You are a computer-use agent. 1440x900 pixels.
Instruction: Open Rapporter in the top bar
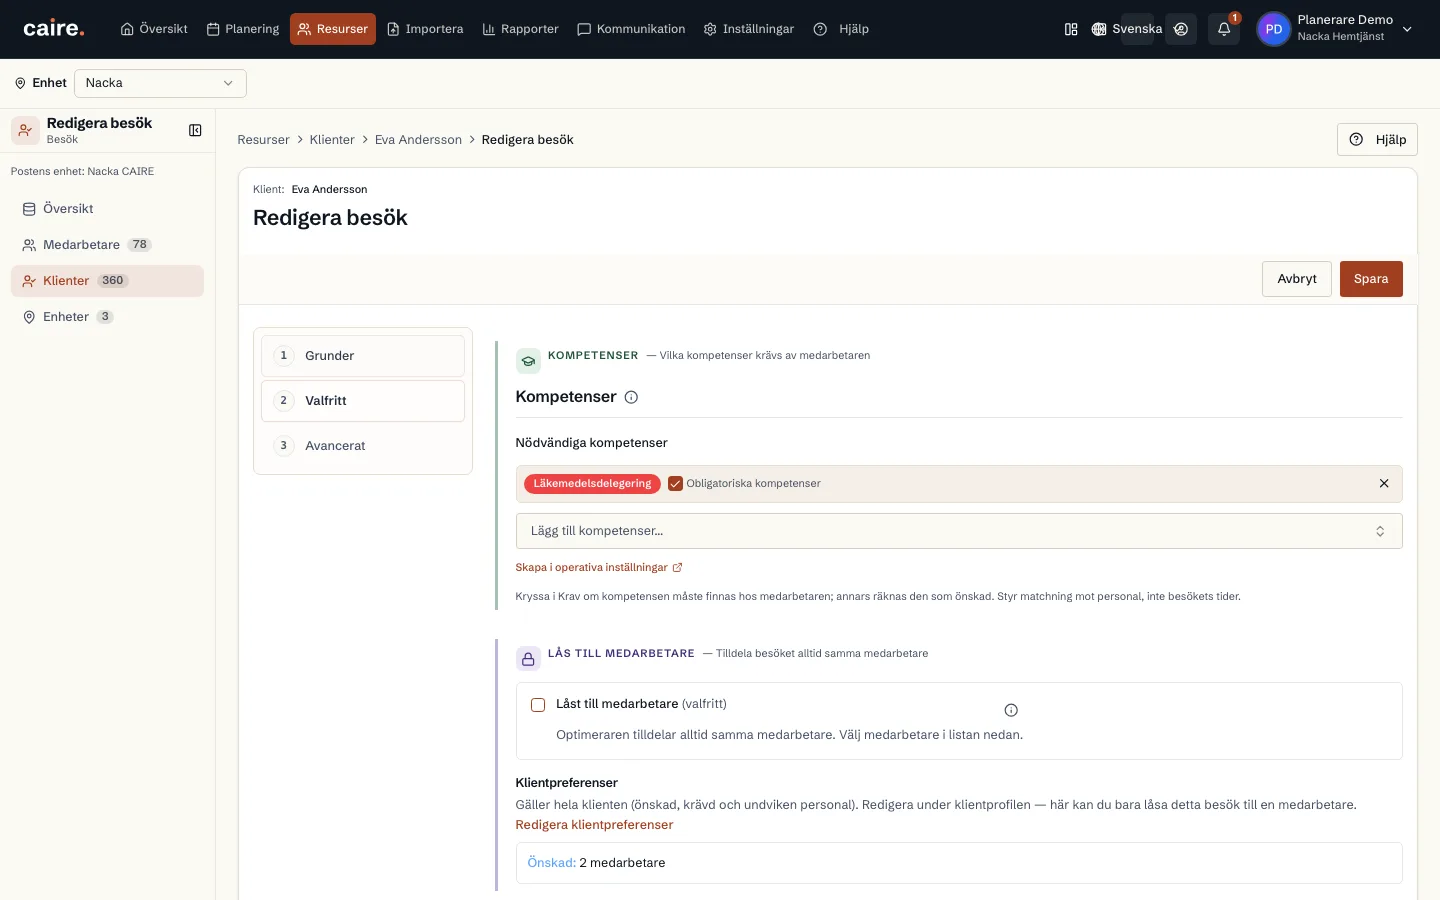pos(520,29)
